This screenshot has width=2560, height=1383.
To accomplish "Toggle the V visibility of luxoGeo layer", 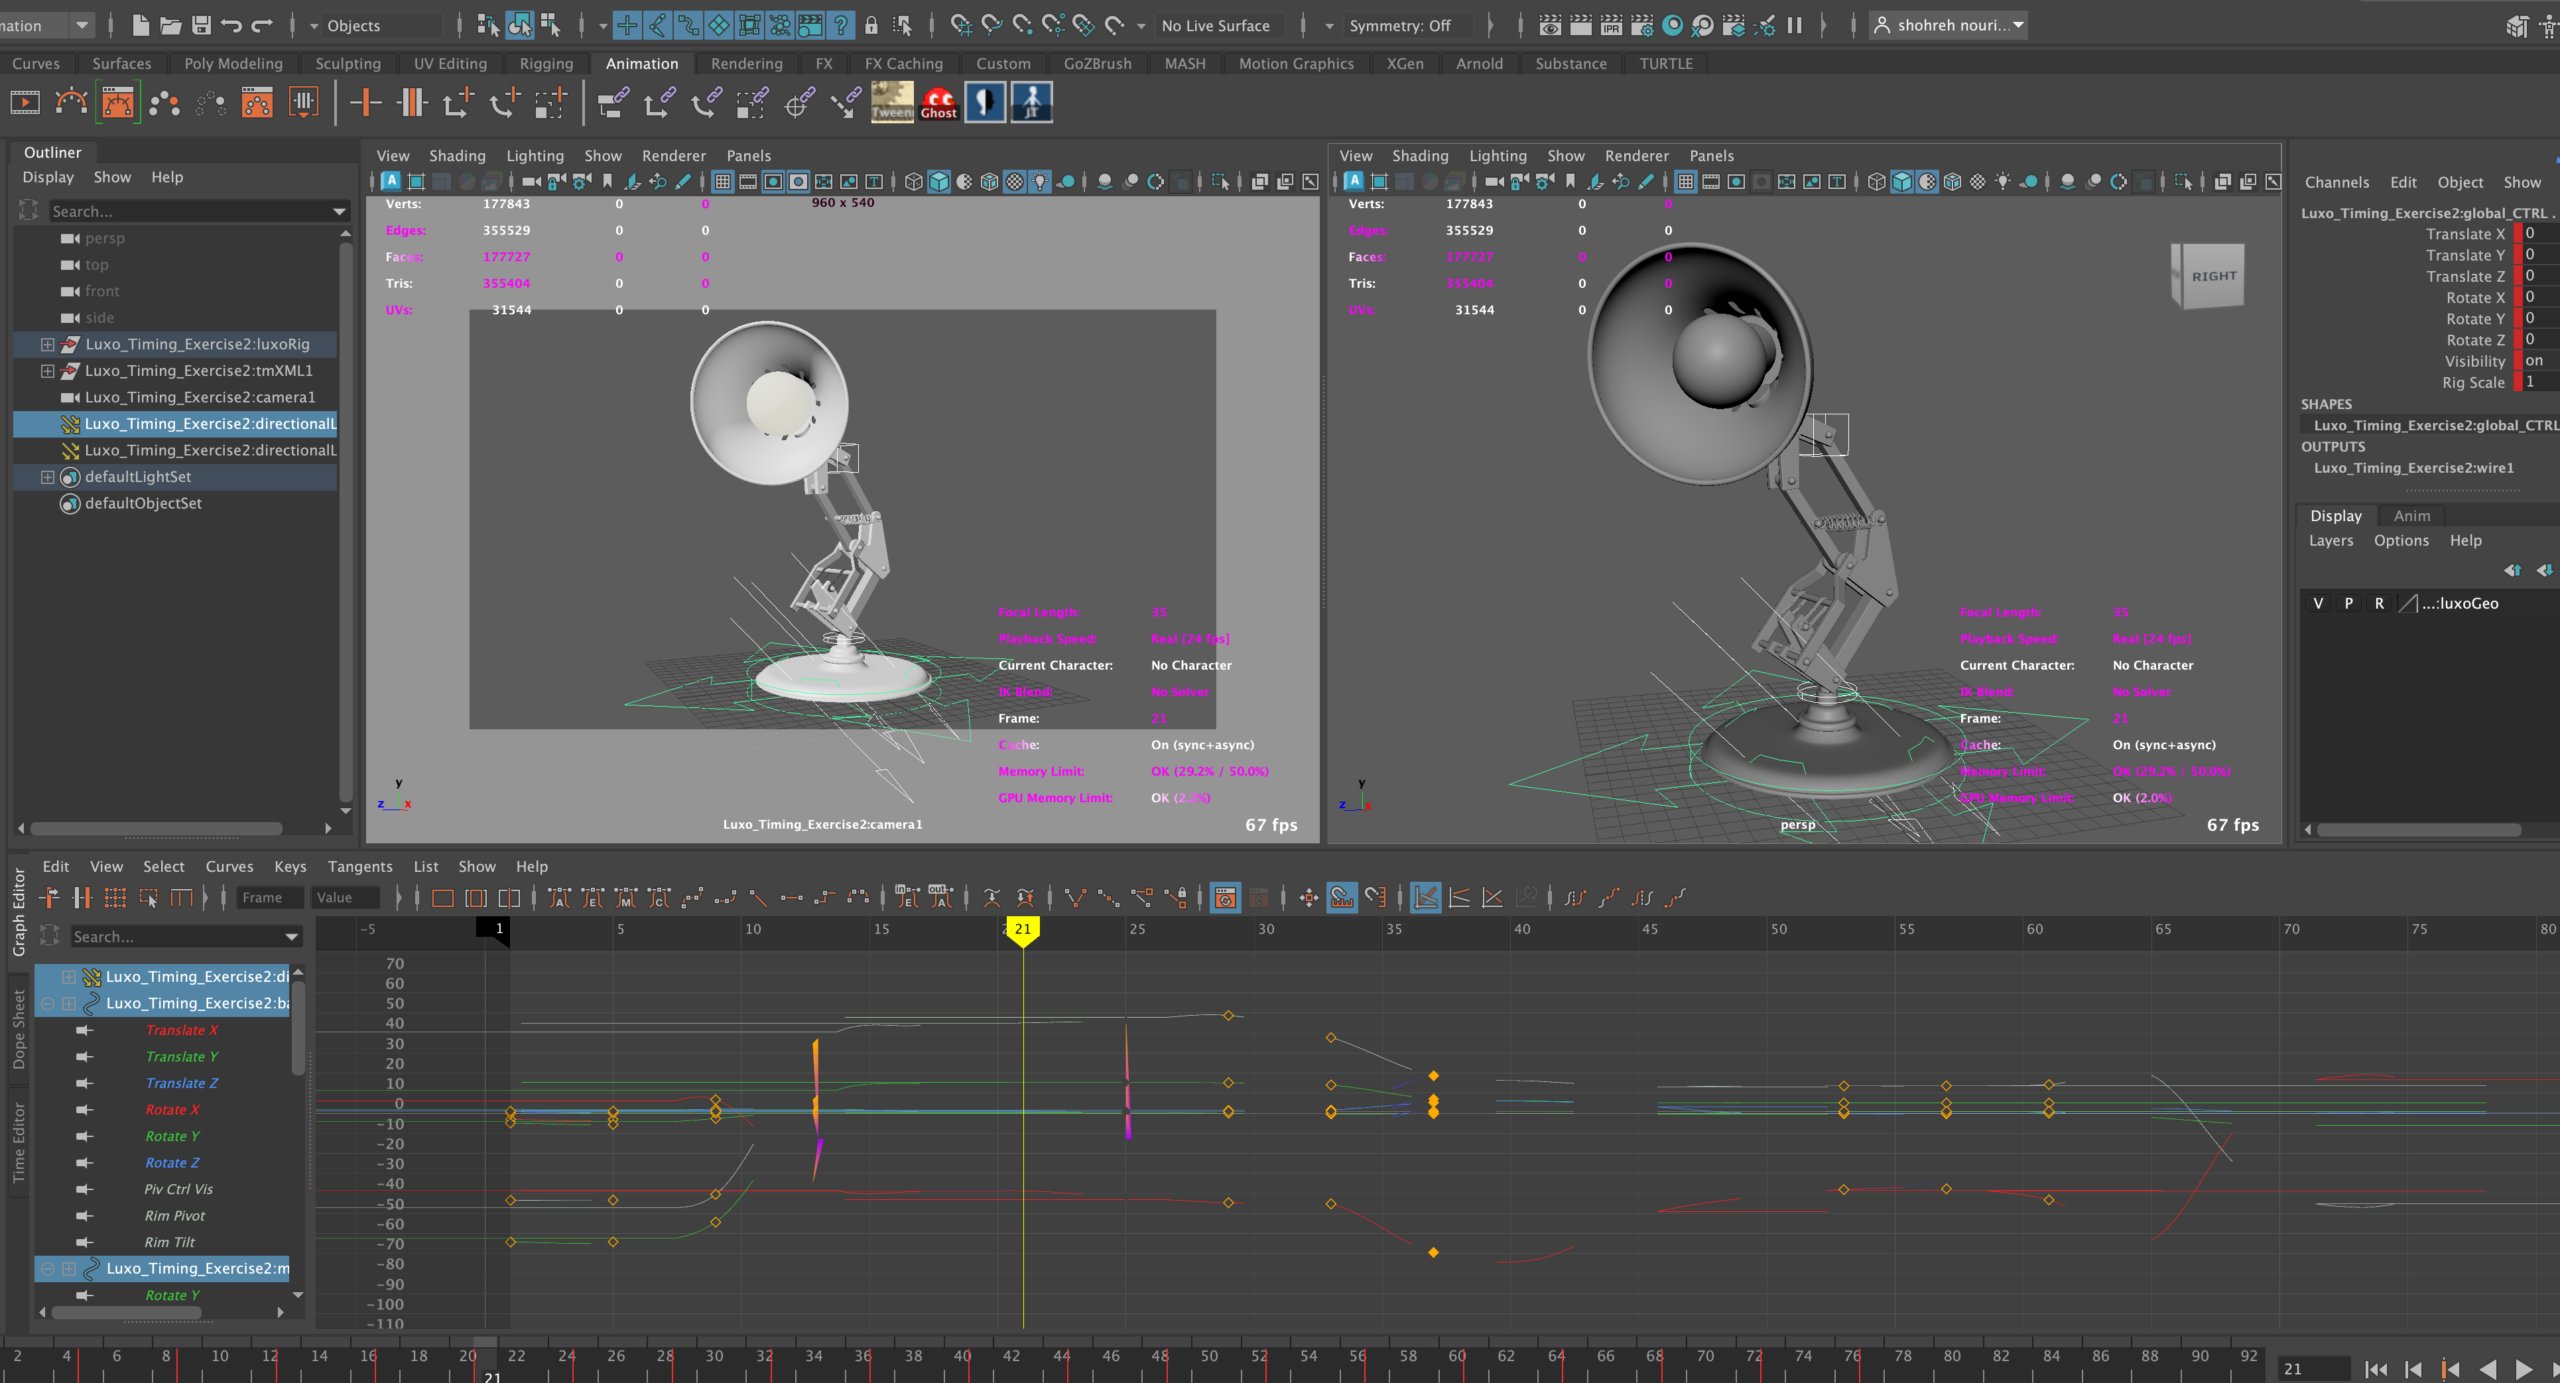I will pyautogui.click(x=2318, y=603).
